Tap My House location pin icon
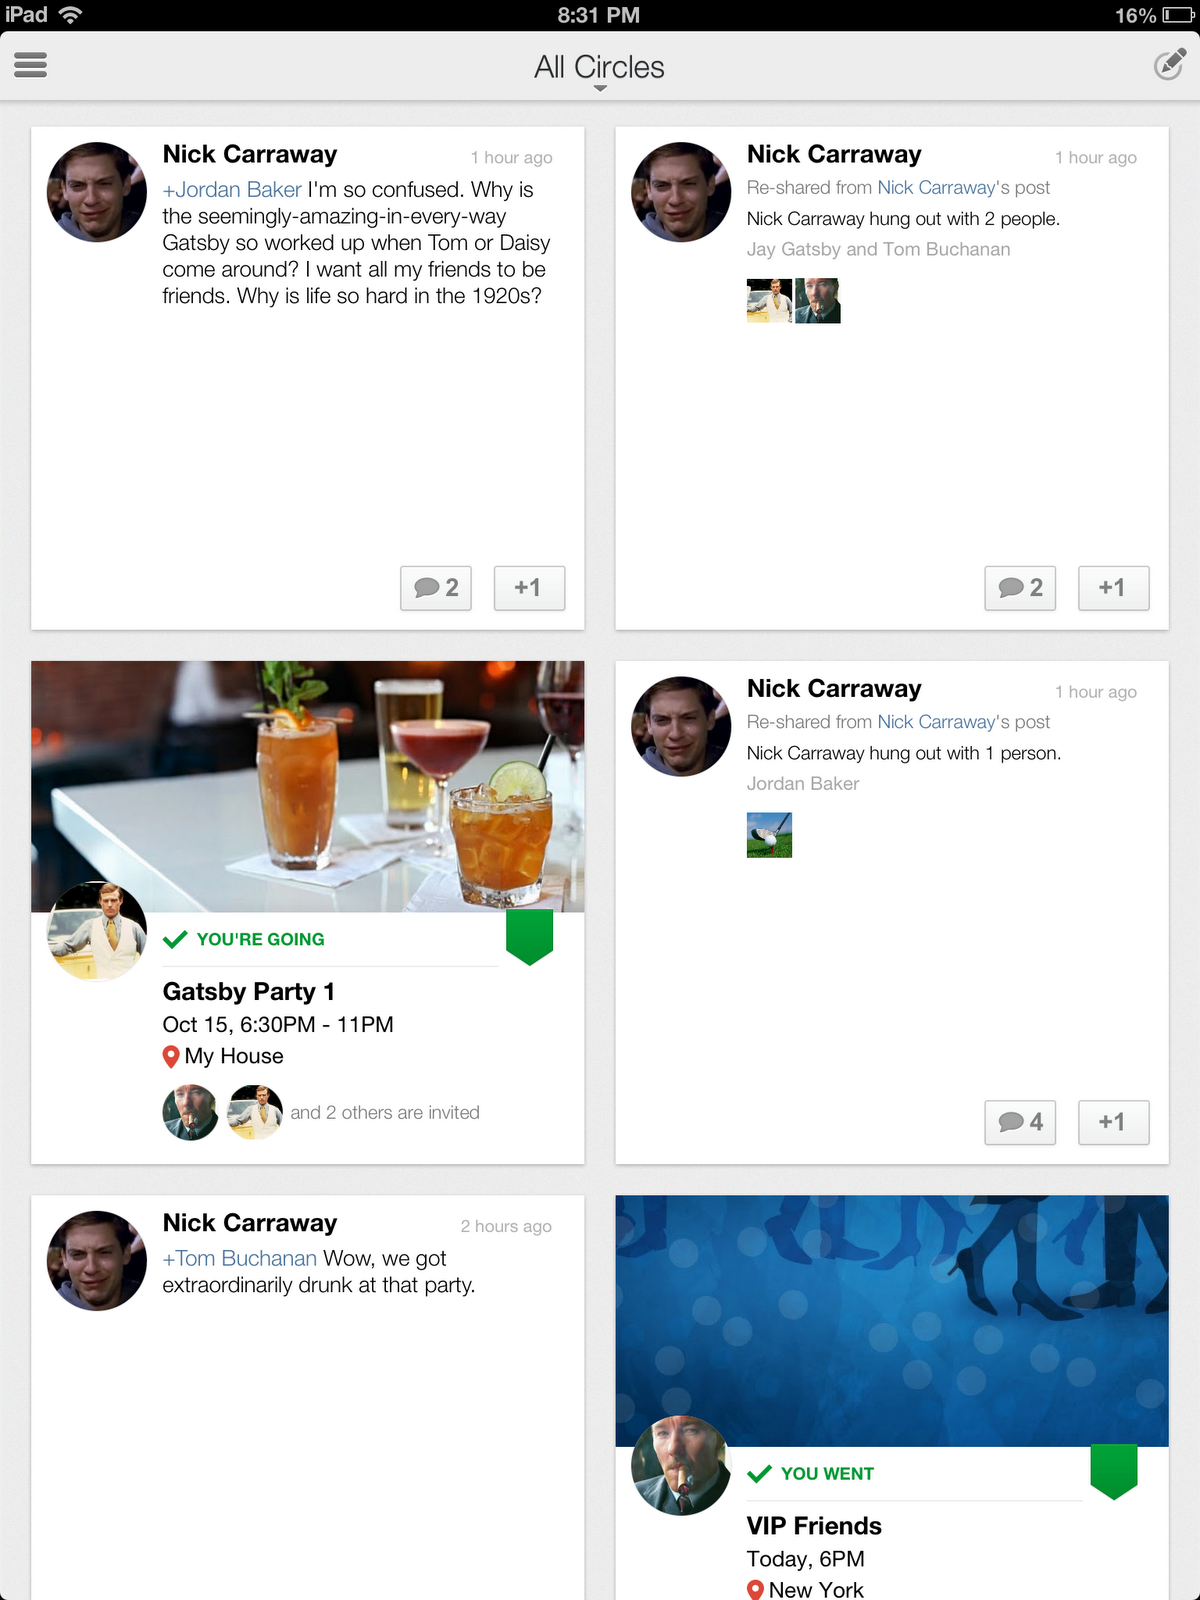The height and width of the screenshot is (1600, 1200). coord(171,1056)
